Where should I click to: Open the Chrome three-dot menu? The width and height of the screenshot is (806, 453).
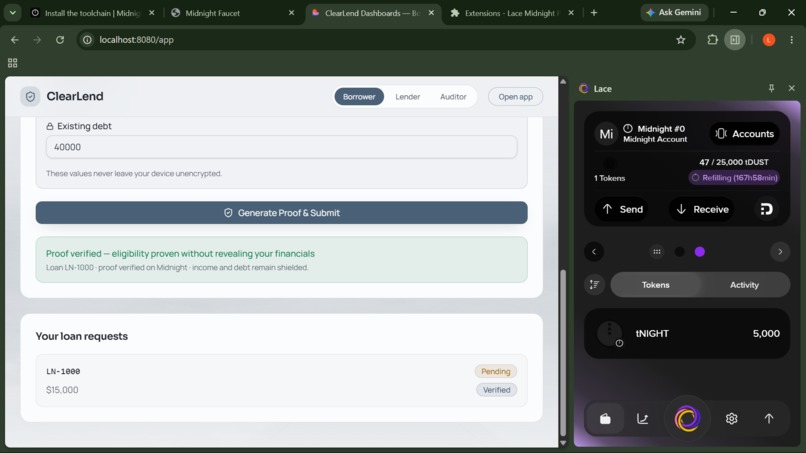click(792, 40)
